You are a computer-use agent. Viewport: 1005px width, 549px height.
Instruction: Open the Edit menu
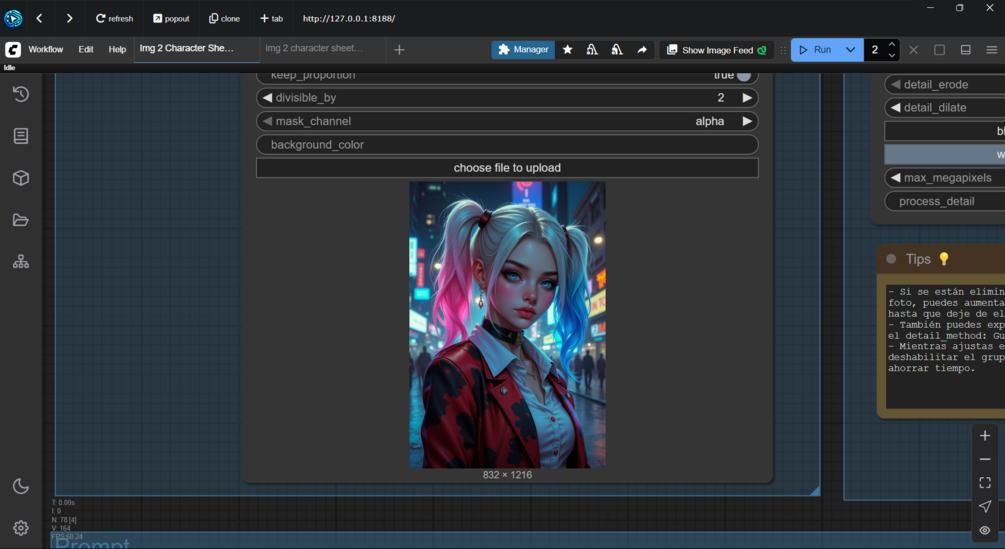click(86, 49)
